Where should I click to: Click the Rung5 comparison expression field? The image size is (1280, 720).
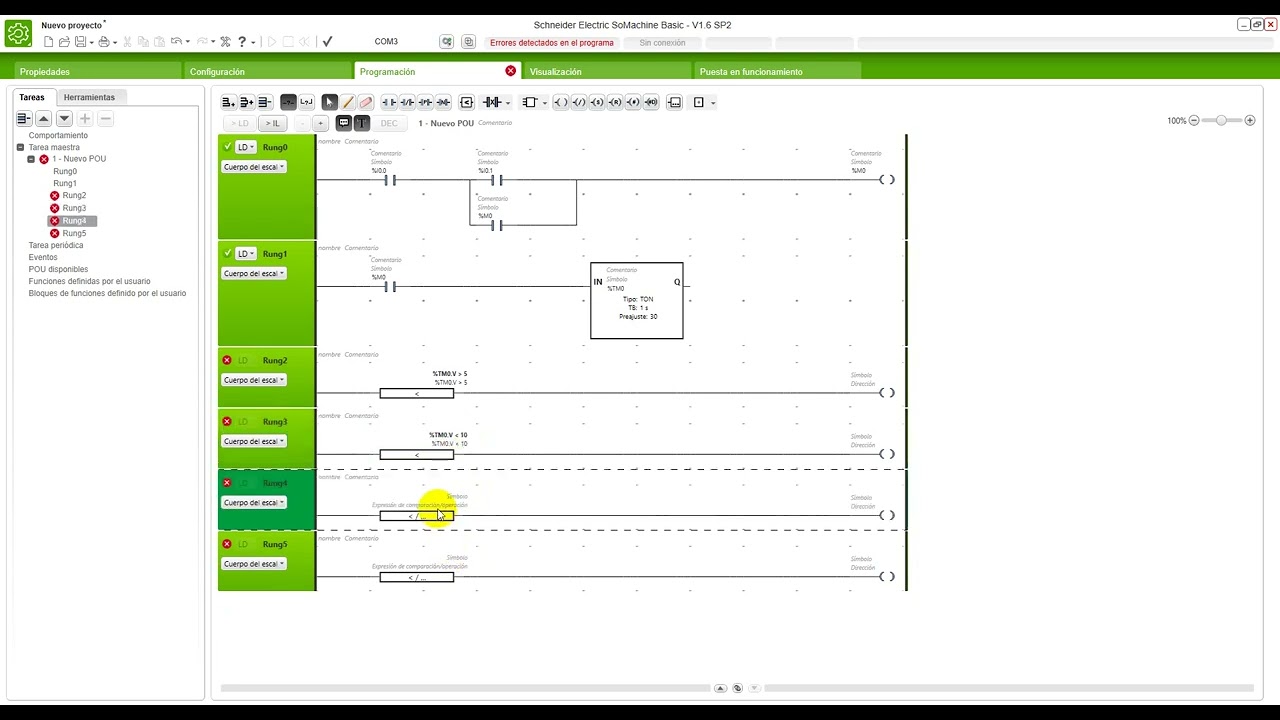417,577
